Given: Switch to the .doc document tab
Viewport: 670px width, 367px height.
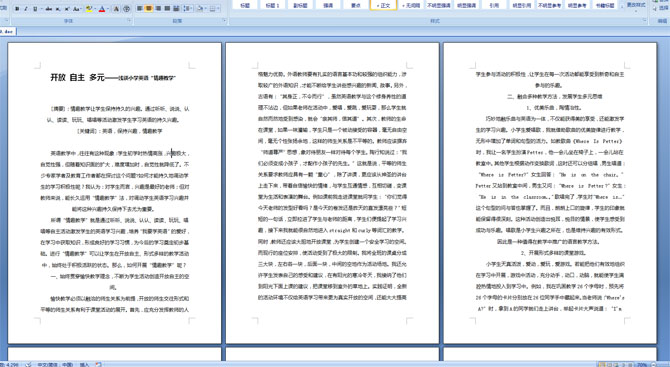Looking at the screenshot, I should pyautogui.click(x=8, y=31).
